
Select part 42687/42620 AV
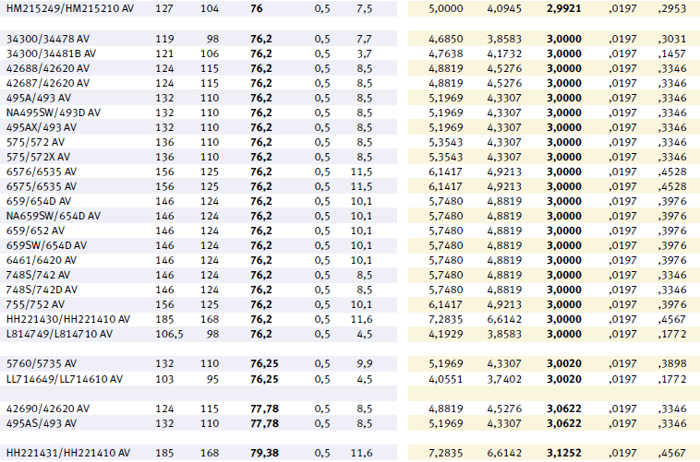click(48, 83)
